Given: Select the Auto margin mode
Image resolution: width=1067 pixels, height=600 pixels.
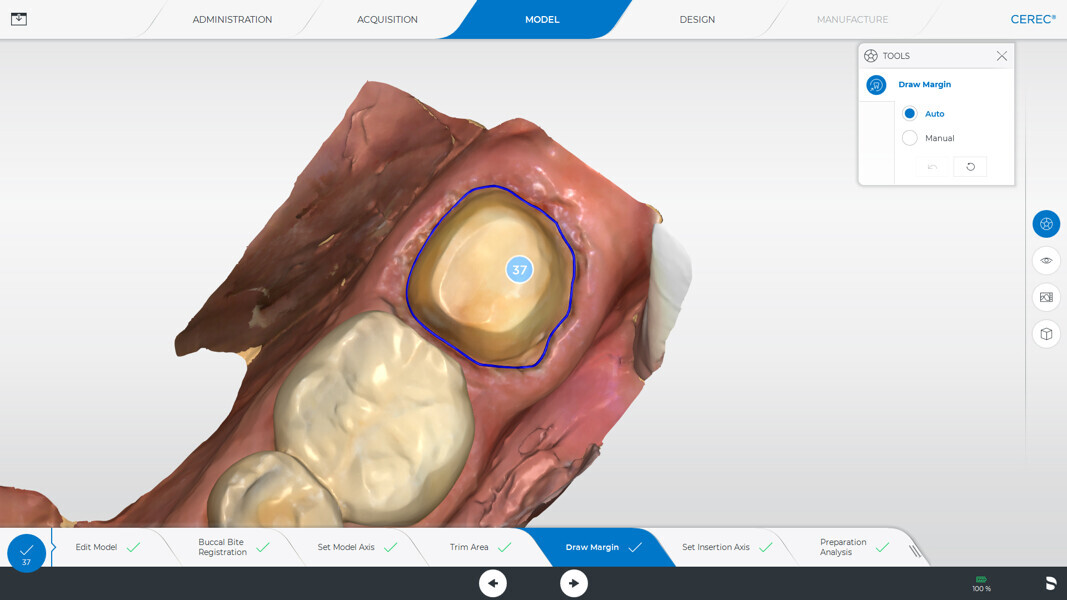Looking at the screenshot, I should point(910,114).
